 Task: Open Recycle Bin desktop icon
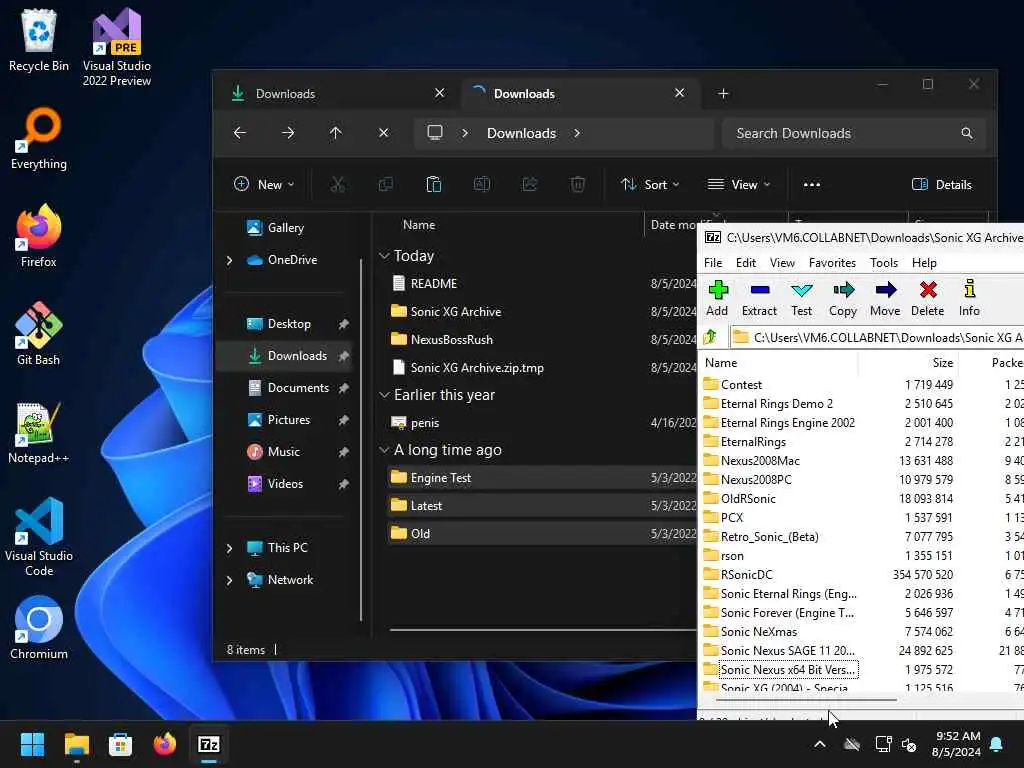[x=39, y=40]
